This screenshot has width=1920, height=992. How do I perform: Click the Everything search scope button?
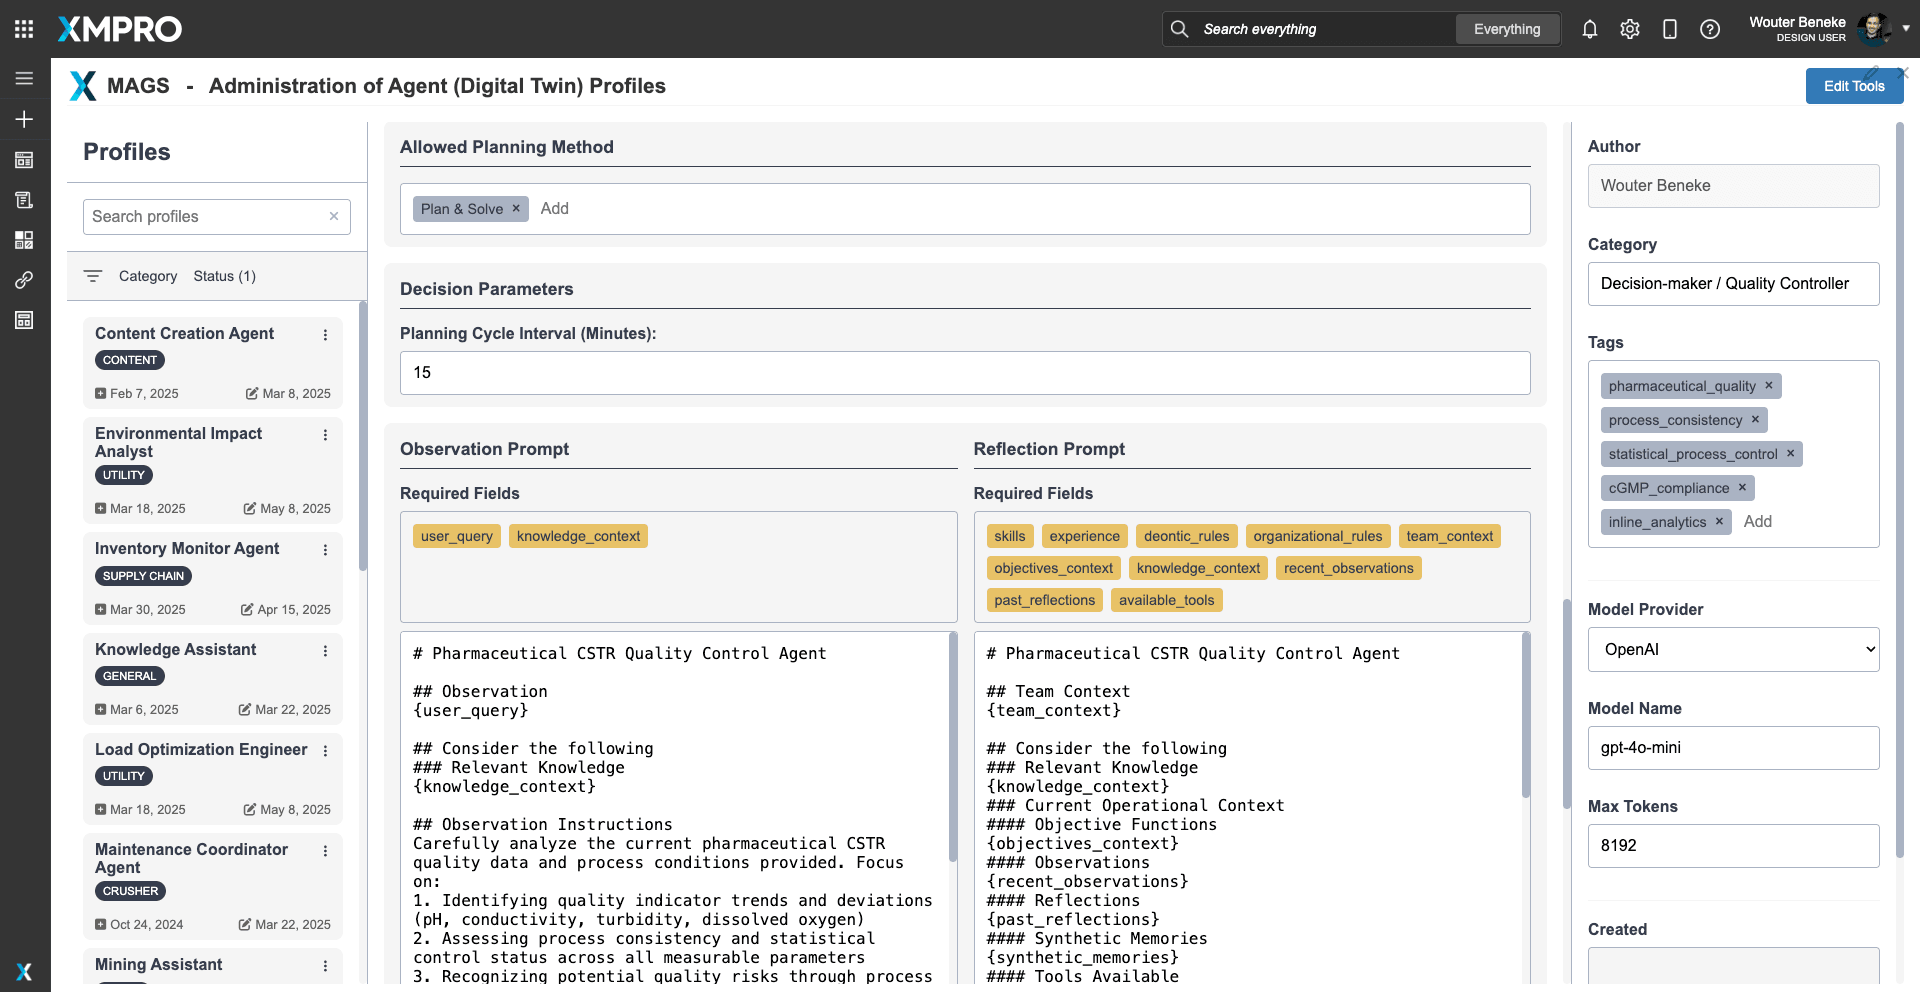click(1506, 29)
